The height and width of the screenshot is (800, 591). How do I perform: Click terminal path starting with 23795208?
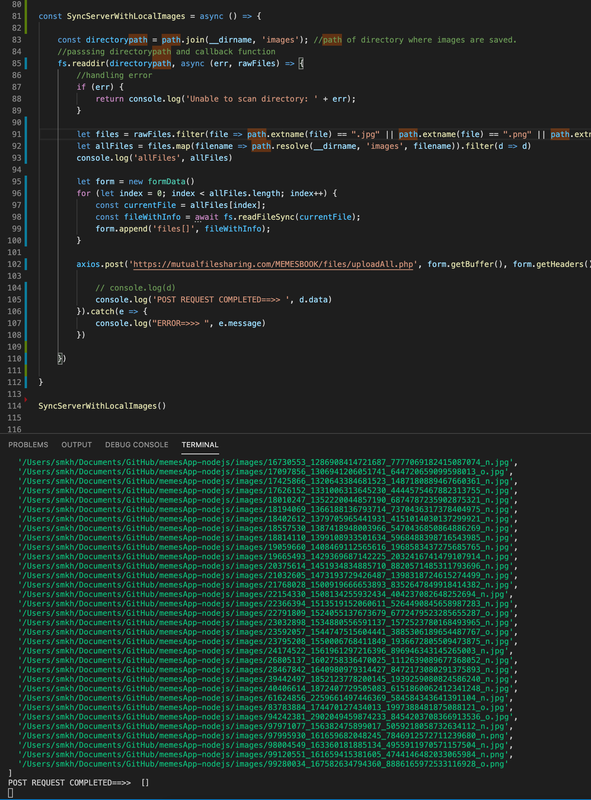pyautogui.click(x=268, y=642)
